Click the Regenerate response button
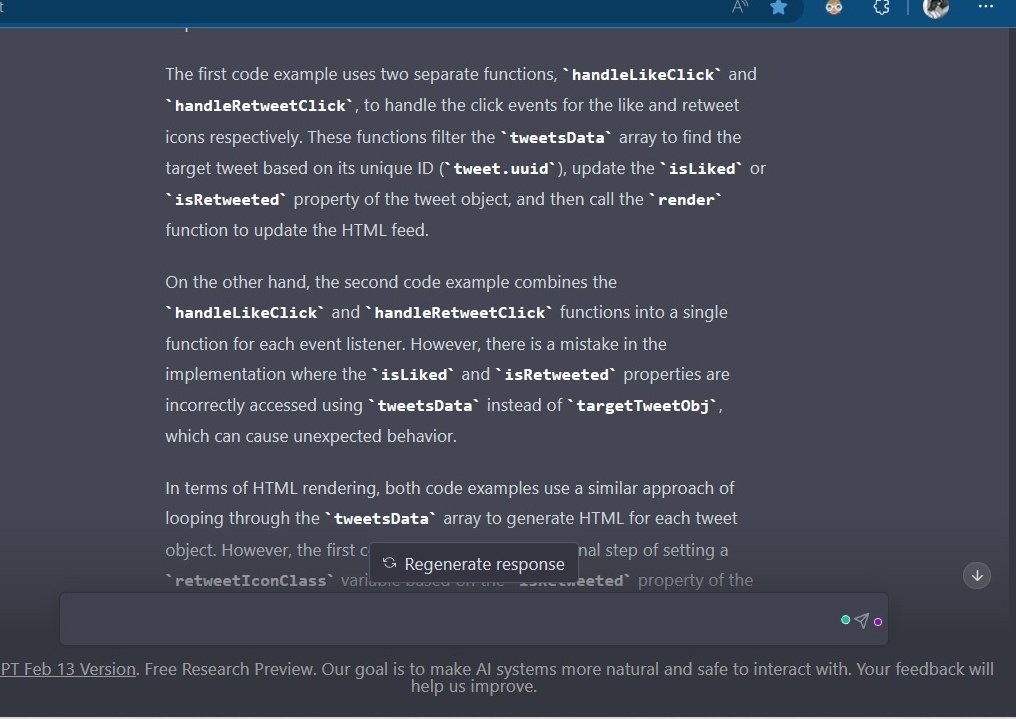 point(474,563)
